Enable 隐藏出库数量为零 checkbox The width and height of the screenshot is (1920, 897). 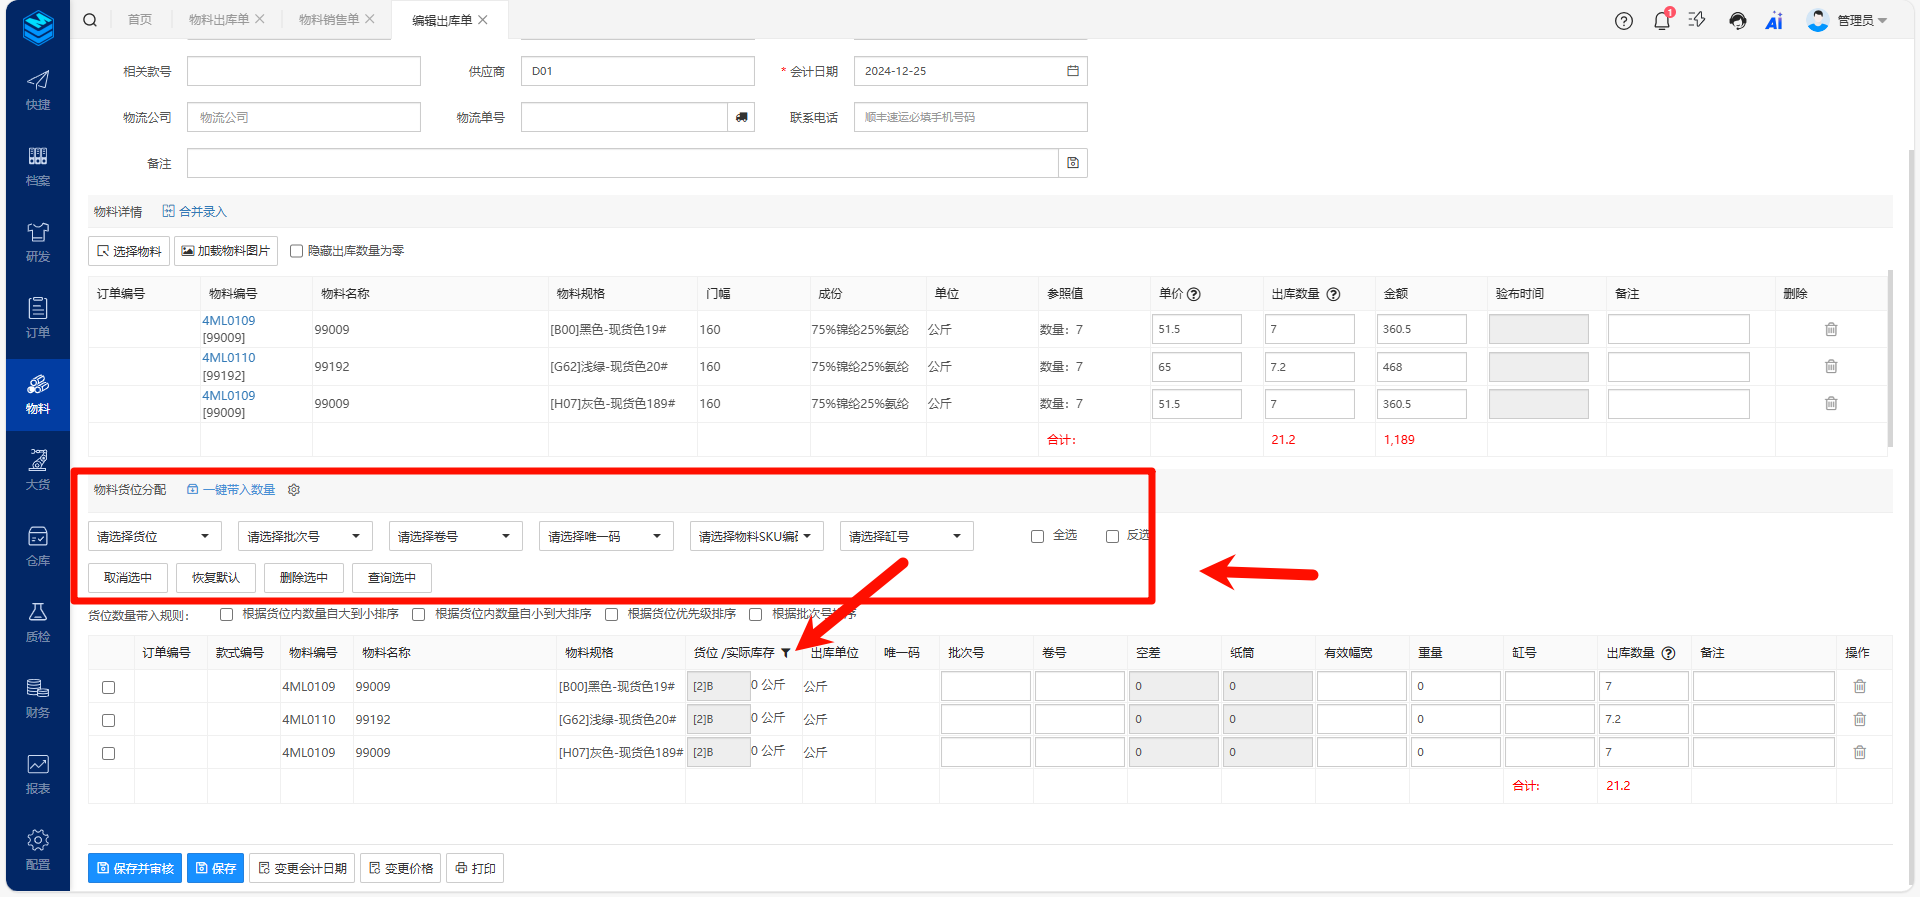pyautogui.click(x=297, y=251)
